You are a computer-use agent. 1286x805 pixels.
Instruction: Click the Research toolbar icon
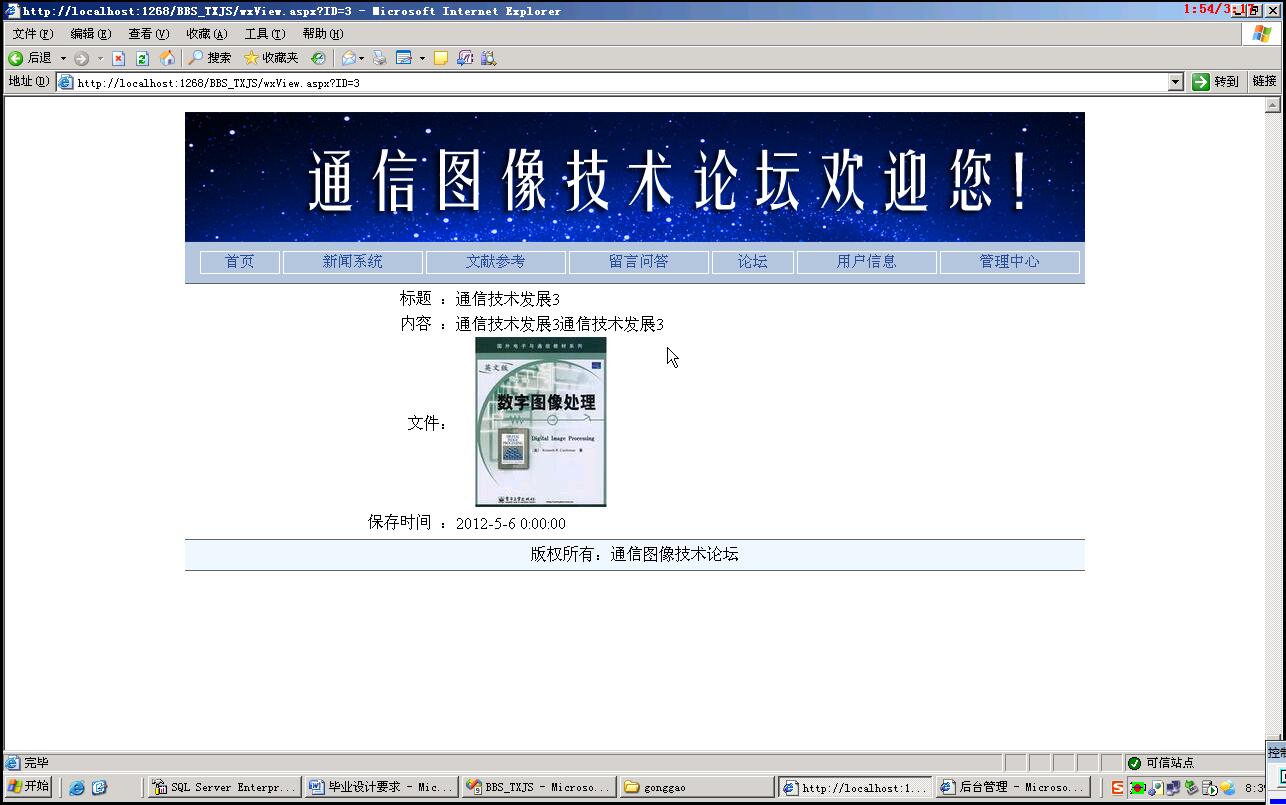(489, 58)
